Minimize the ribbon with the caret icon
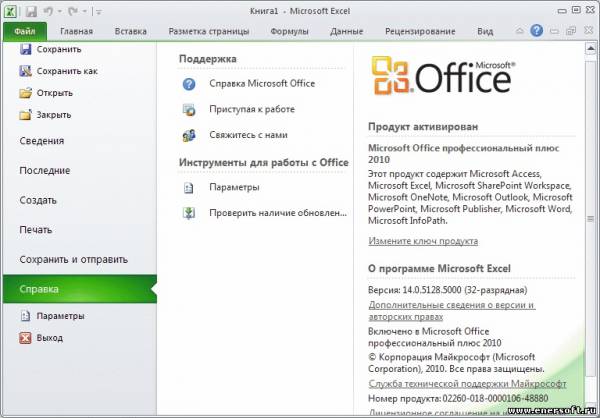 pyautogui.click(x=519, y=31)
